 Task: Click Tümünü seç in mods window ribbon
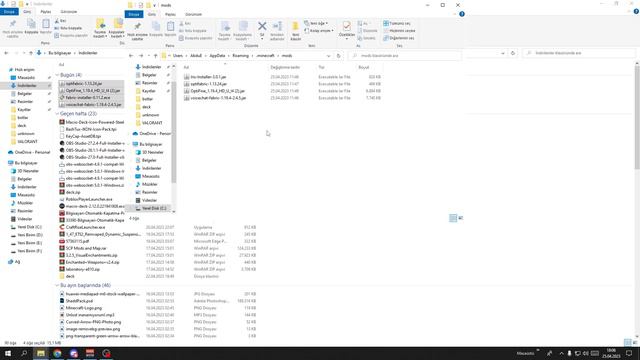[x=396, y=24]
